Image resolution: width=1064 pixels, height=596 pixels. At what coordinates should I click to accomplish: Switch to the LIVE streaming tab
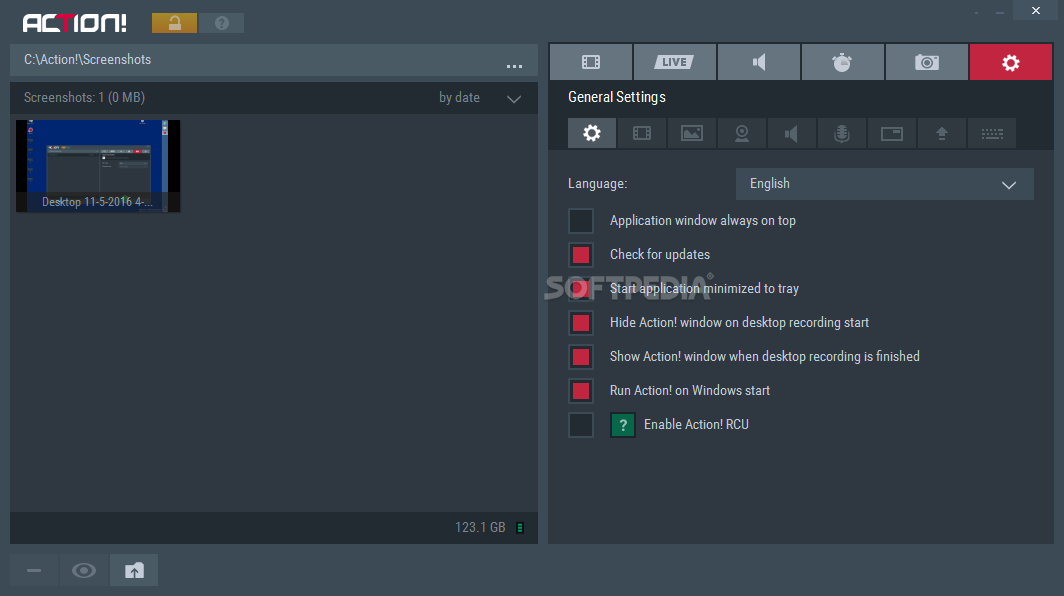[674, 62]
